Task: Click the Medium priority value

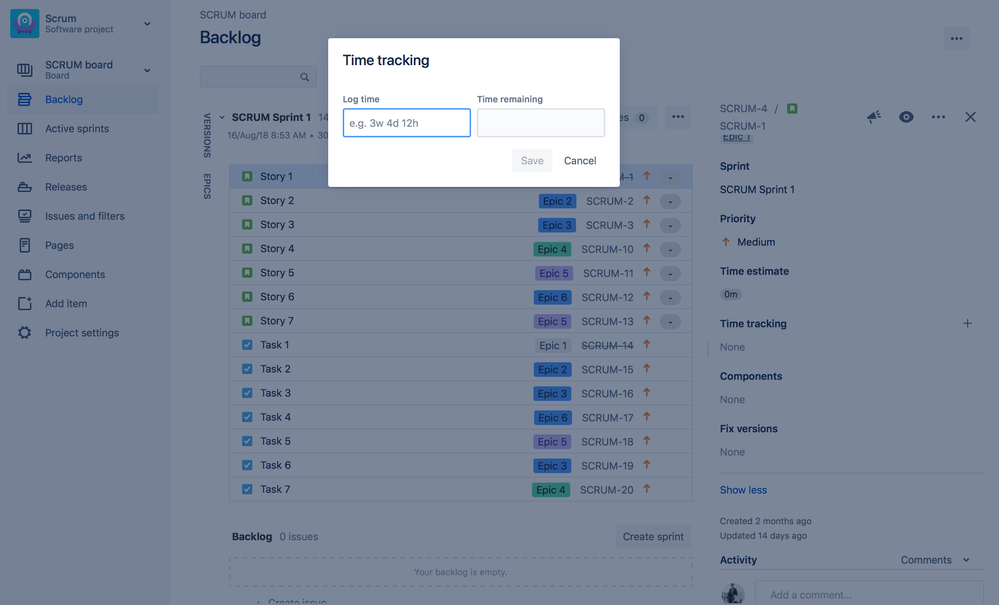Action: pyautogui.click(x=756, y=242)
